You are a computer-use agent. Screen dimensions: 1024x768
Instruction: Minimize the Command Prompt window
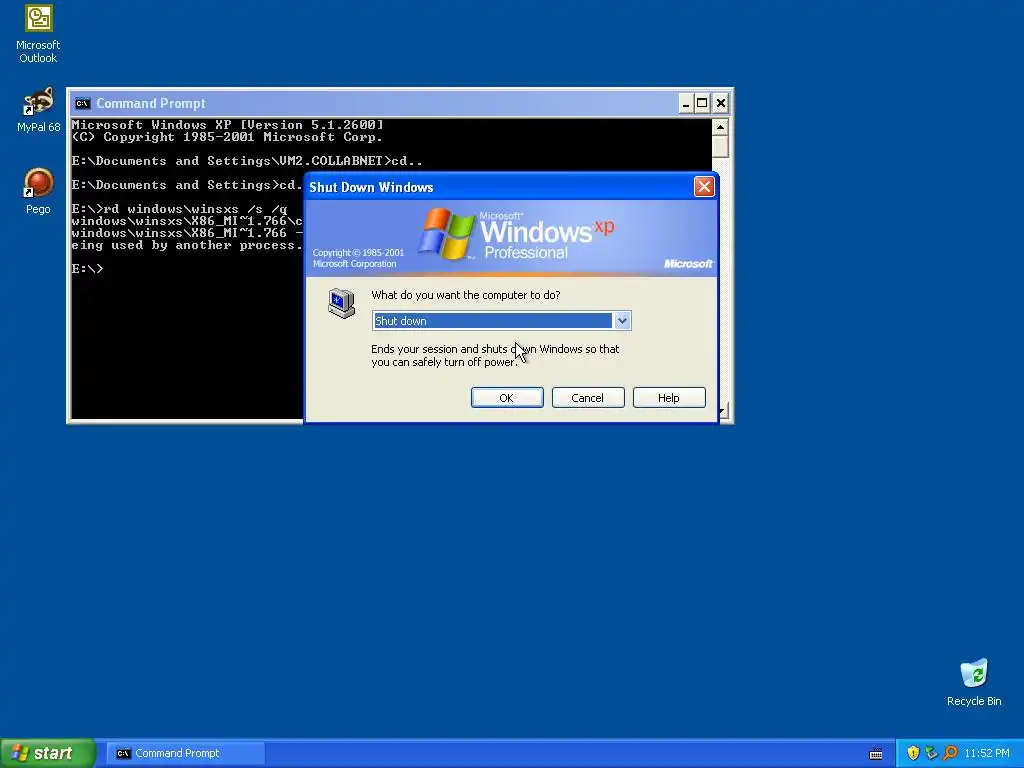coord(686,103)
